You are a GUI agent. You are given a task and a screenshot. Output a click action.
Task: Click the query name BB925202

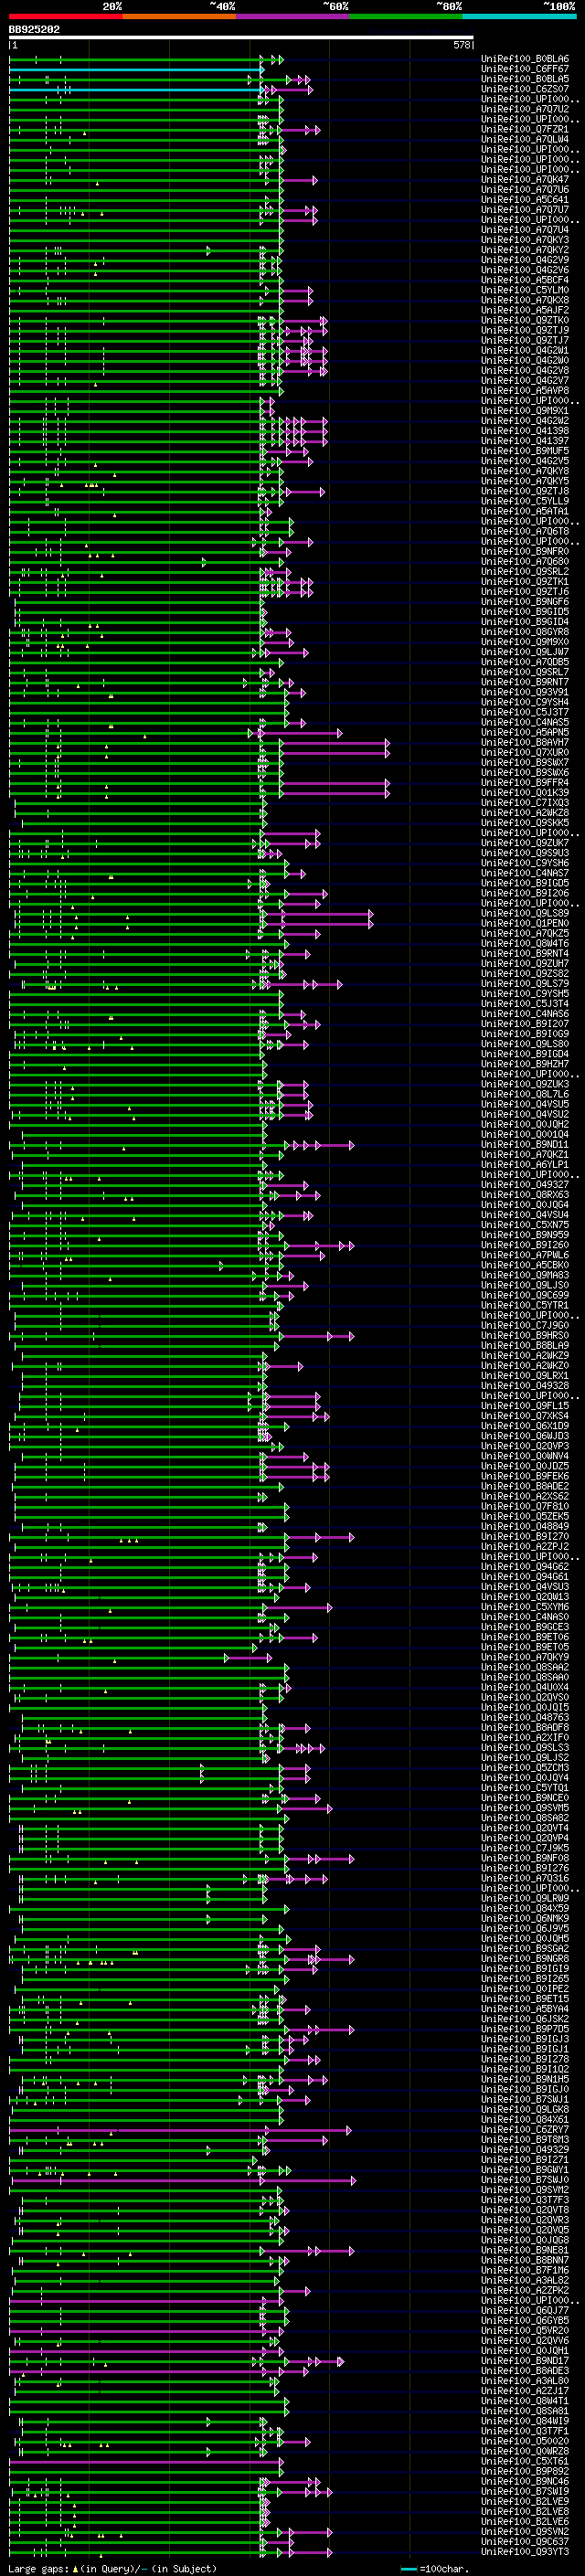click(x=34, y=30)
